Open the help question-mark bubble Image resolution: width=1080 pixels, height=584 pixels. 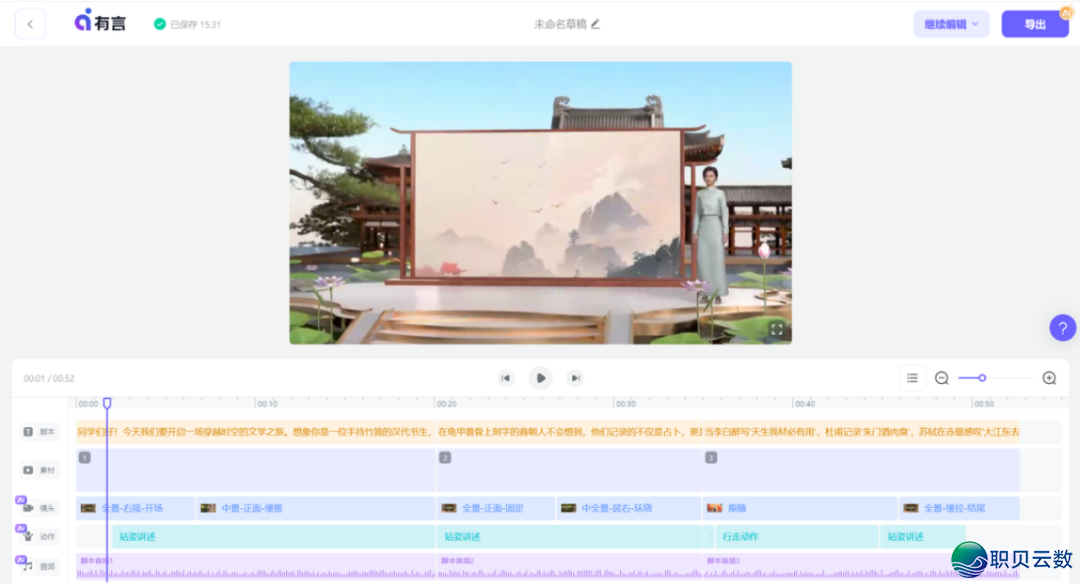1062,327
